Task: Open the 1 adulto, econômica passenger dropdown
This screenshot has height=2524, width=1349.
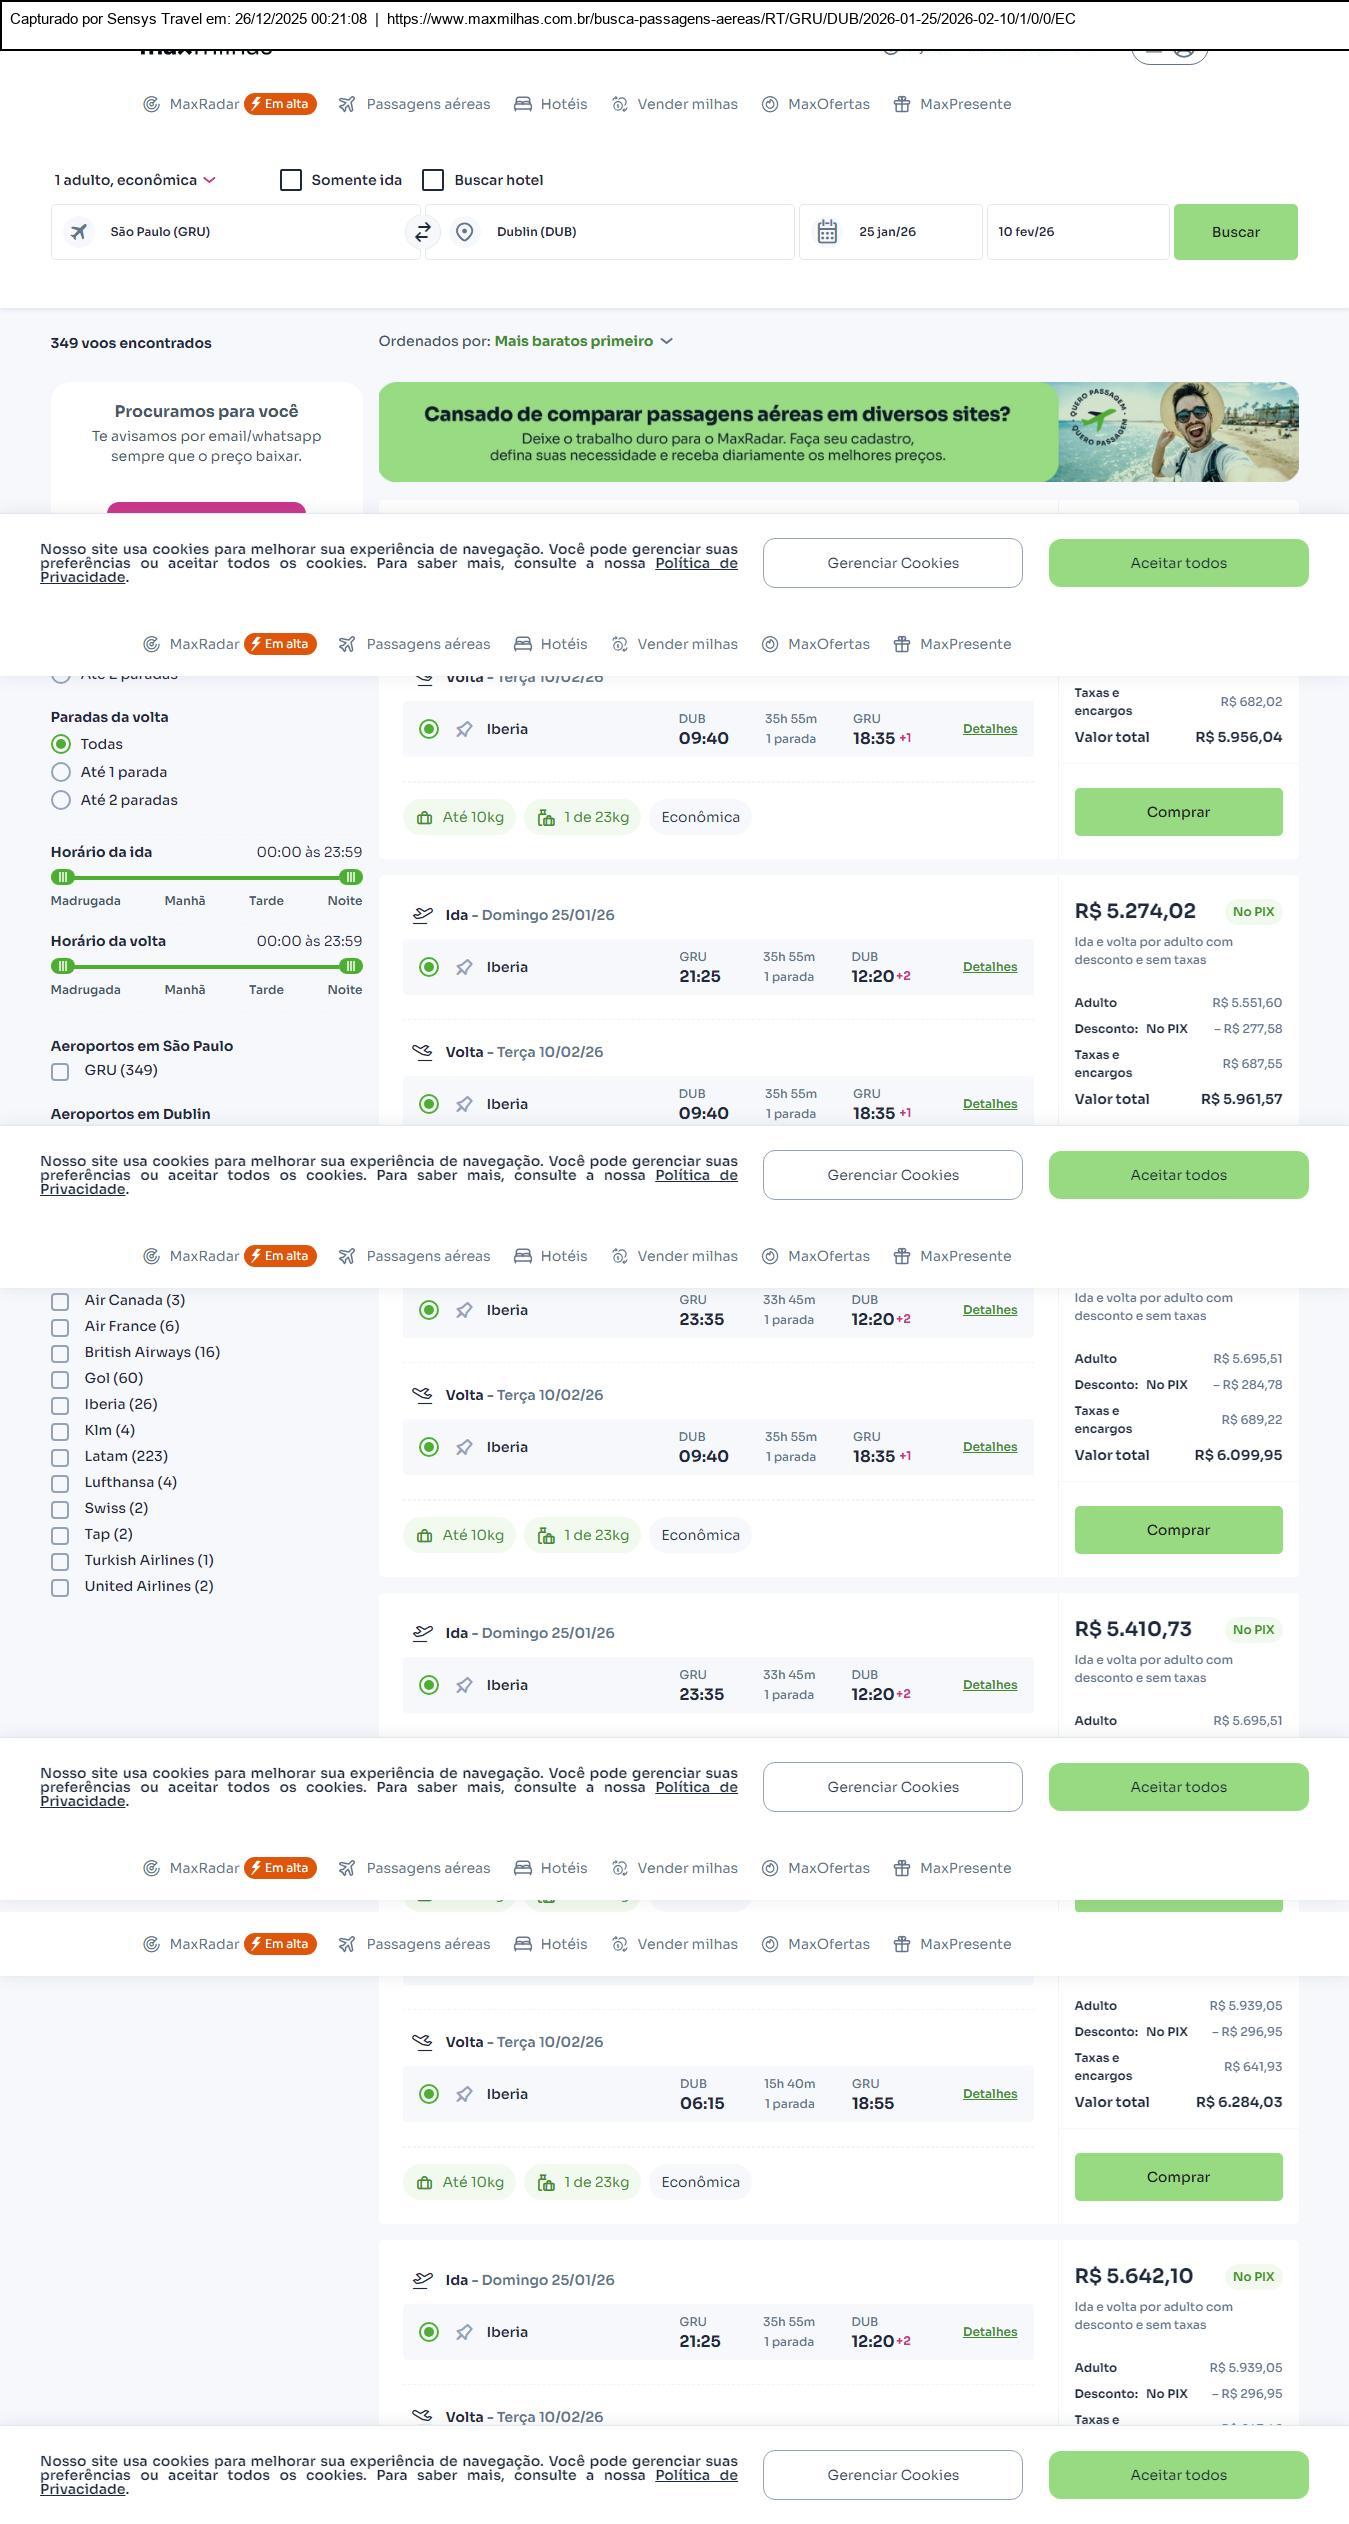Action: pos(135,180)
